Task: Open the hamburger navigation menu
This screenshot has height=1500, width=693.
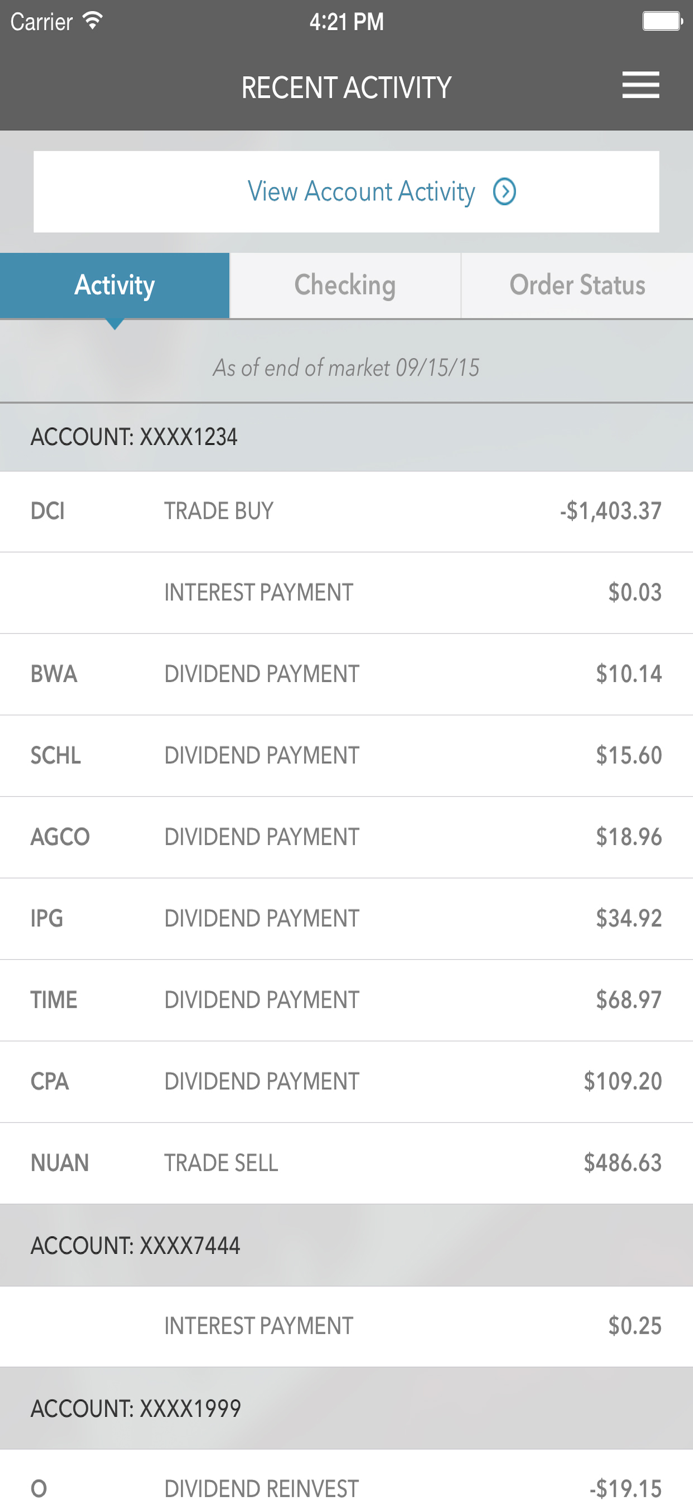Action: pos(640,85)
